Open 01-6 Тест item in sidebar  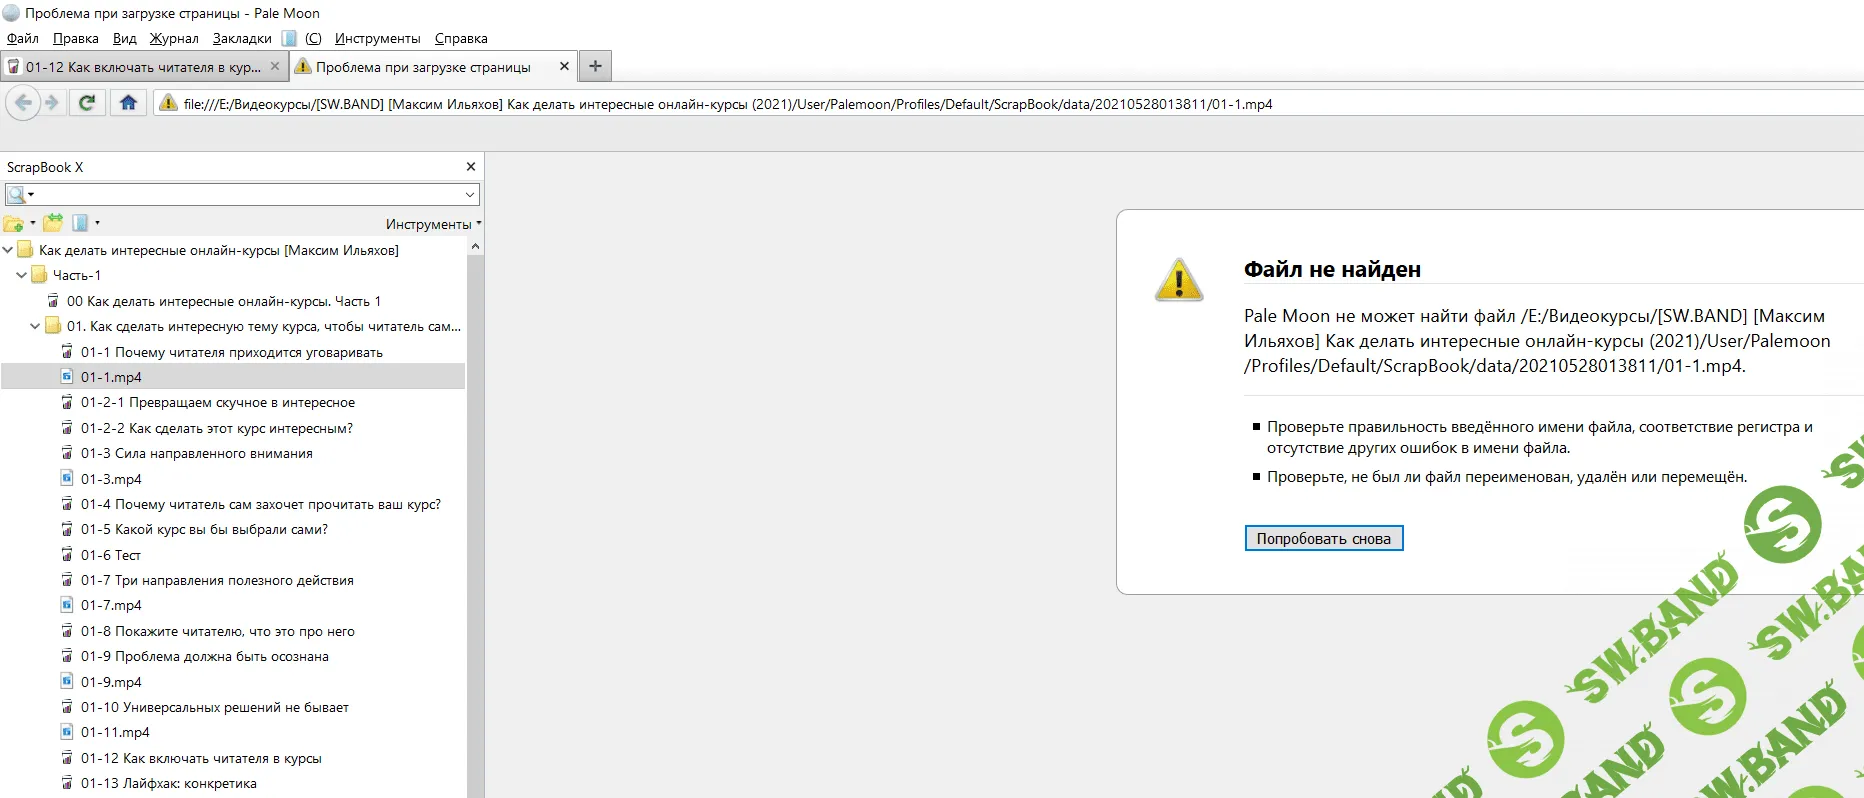pyautogui.click(x=111, y=555)
